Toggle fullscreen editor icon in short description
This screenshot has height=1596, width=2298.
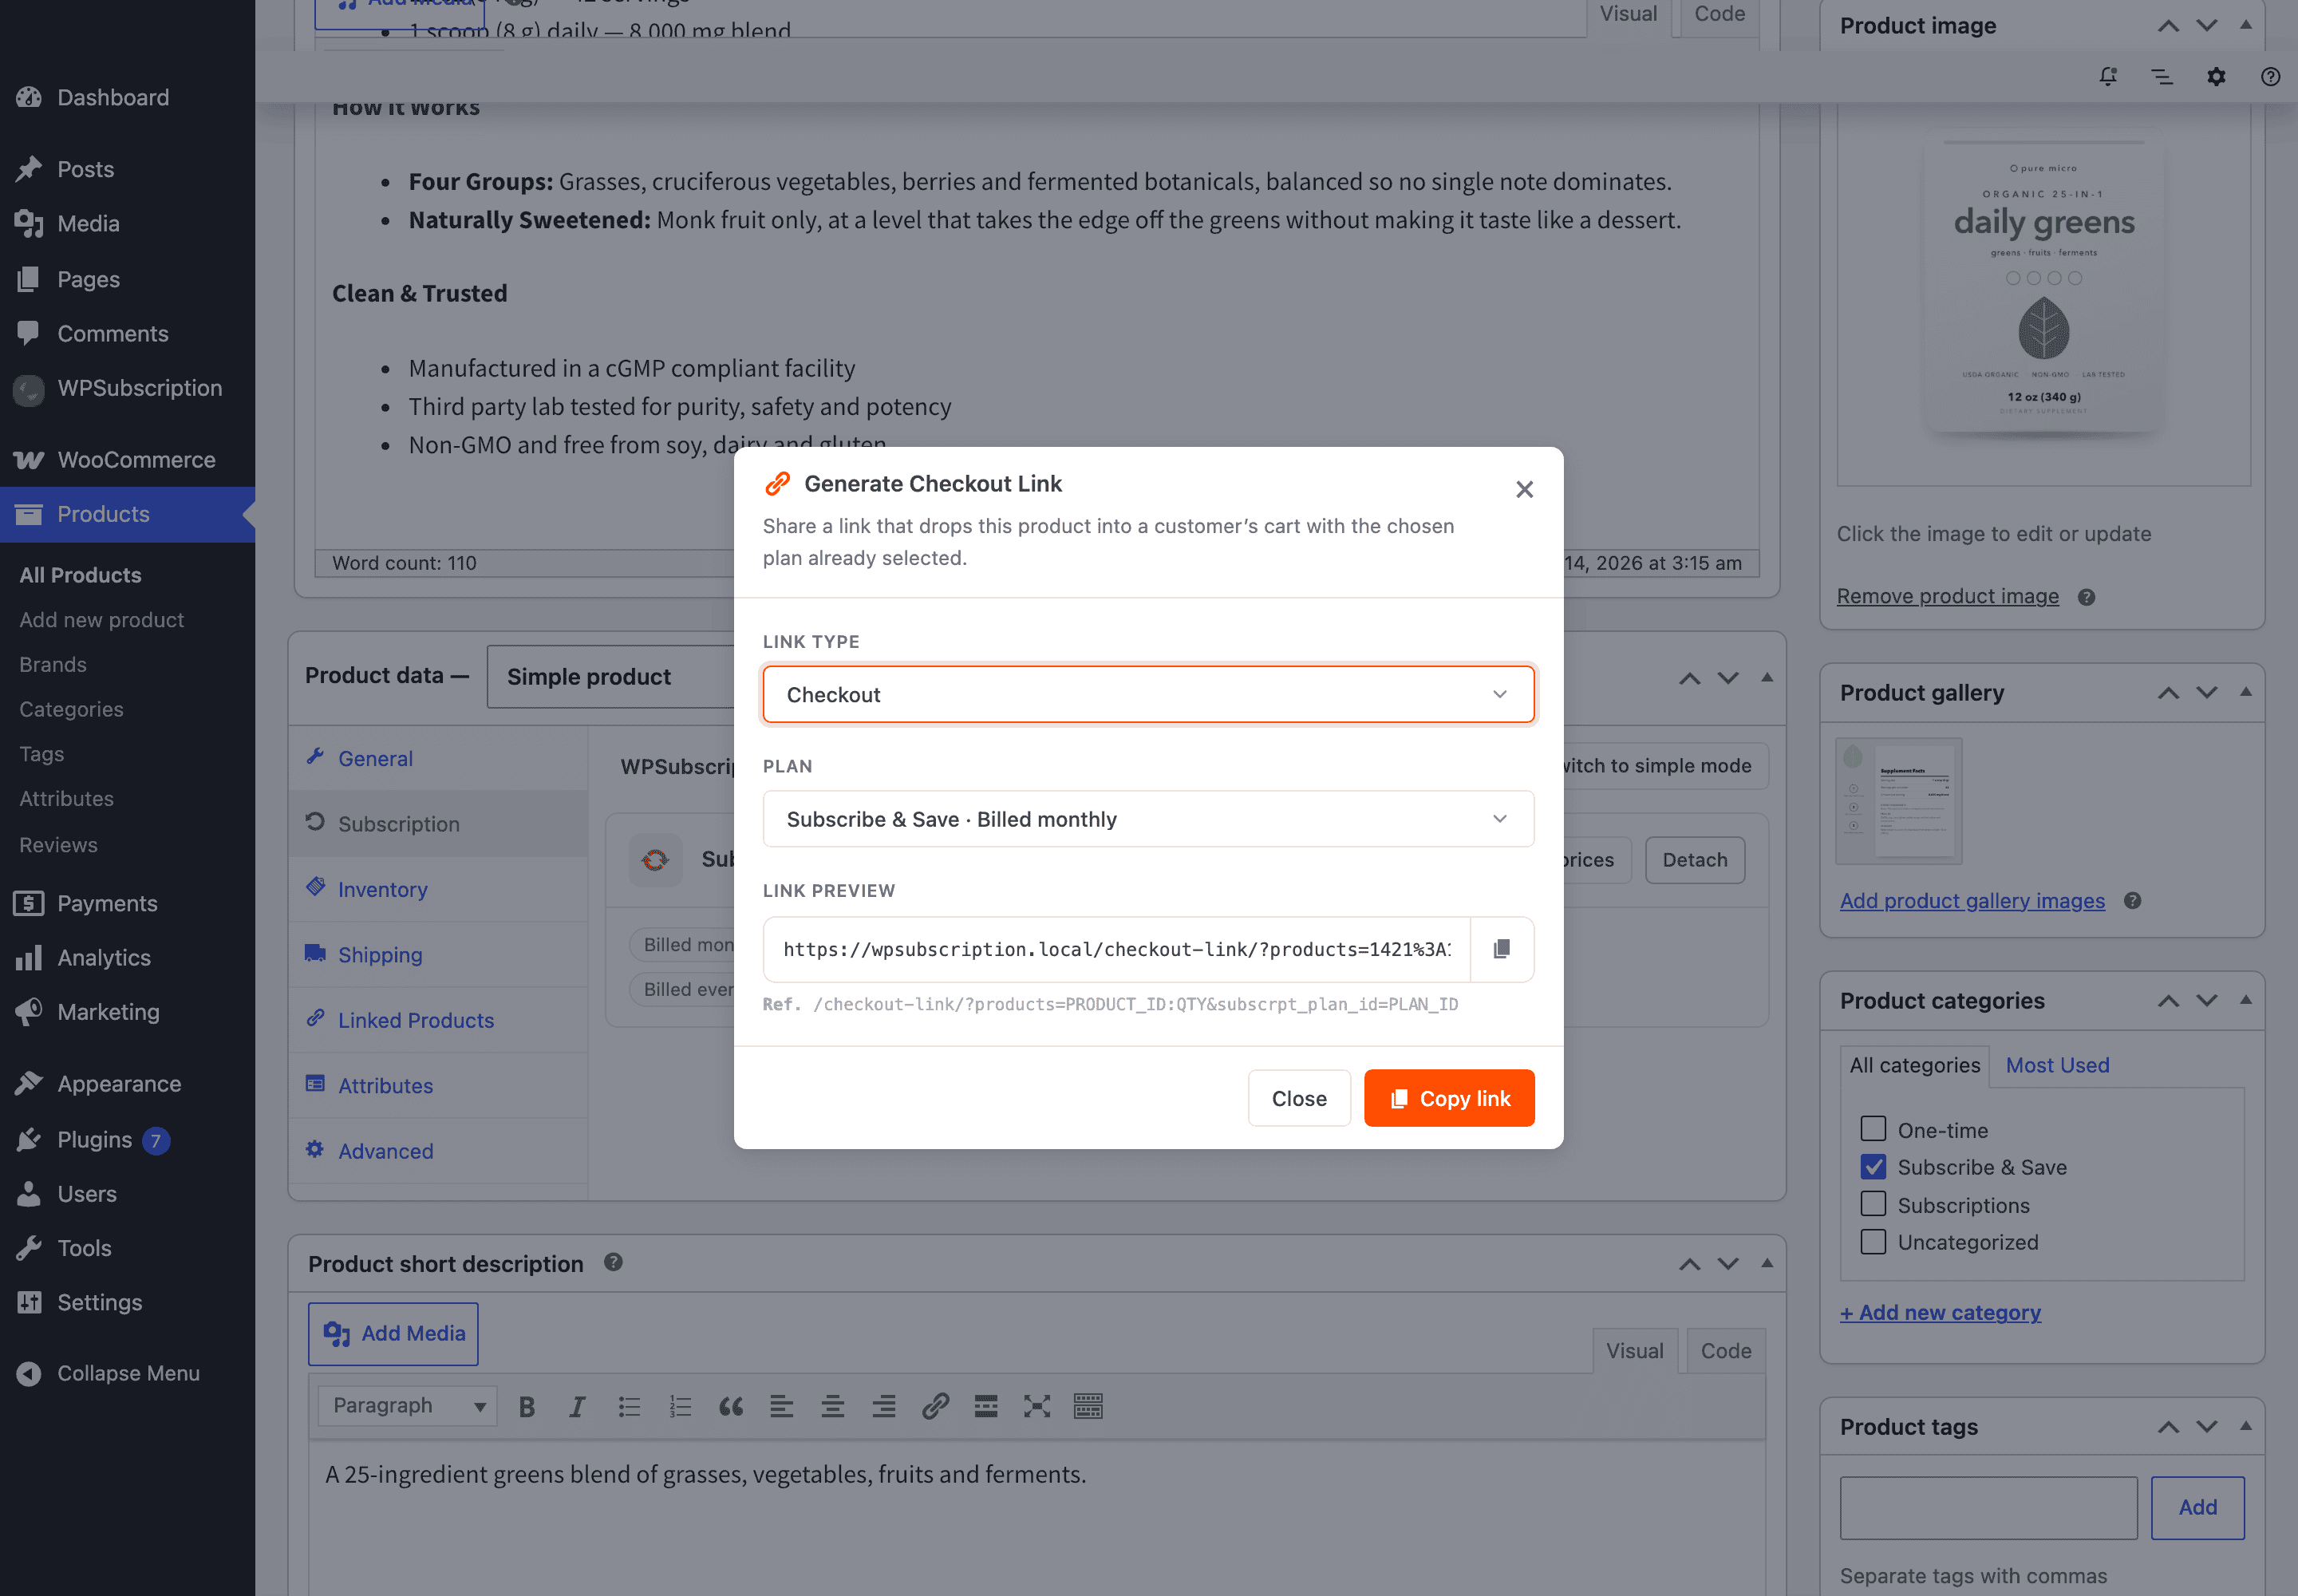point(1037,1407)
